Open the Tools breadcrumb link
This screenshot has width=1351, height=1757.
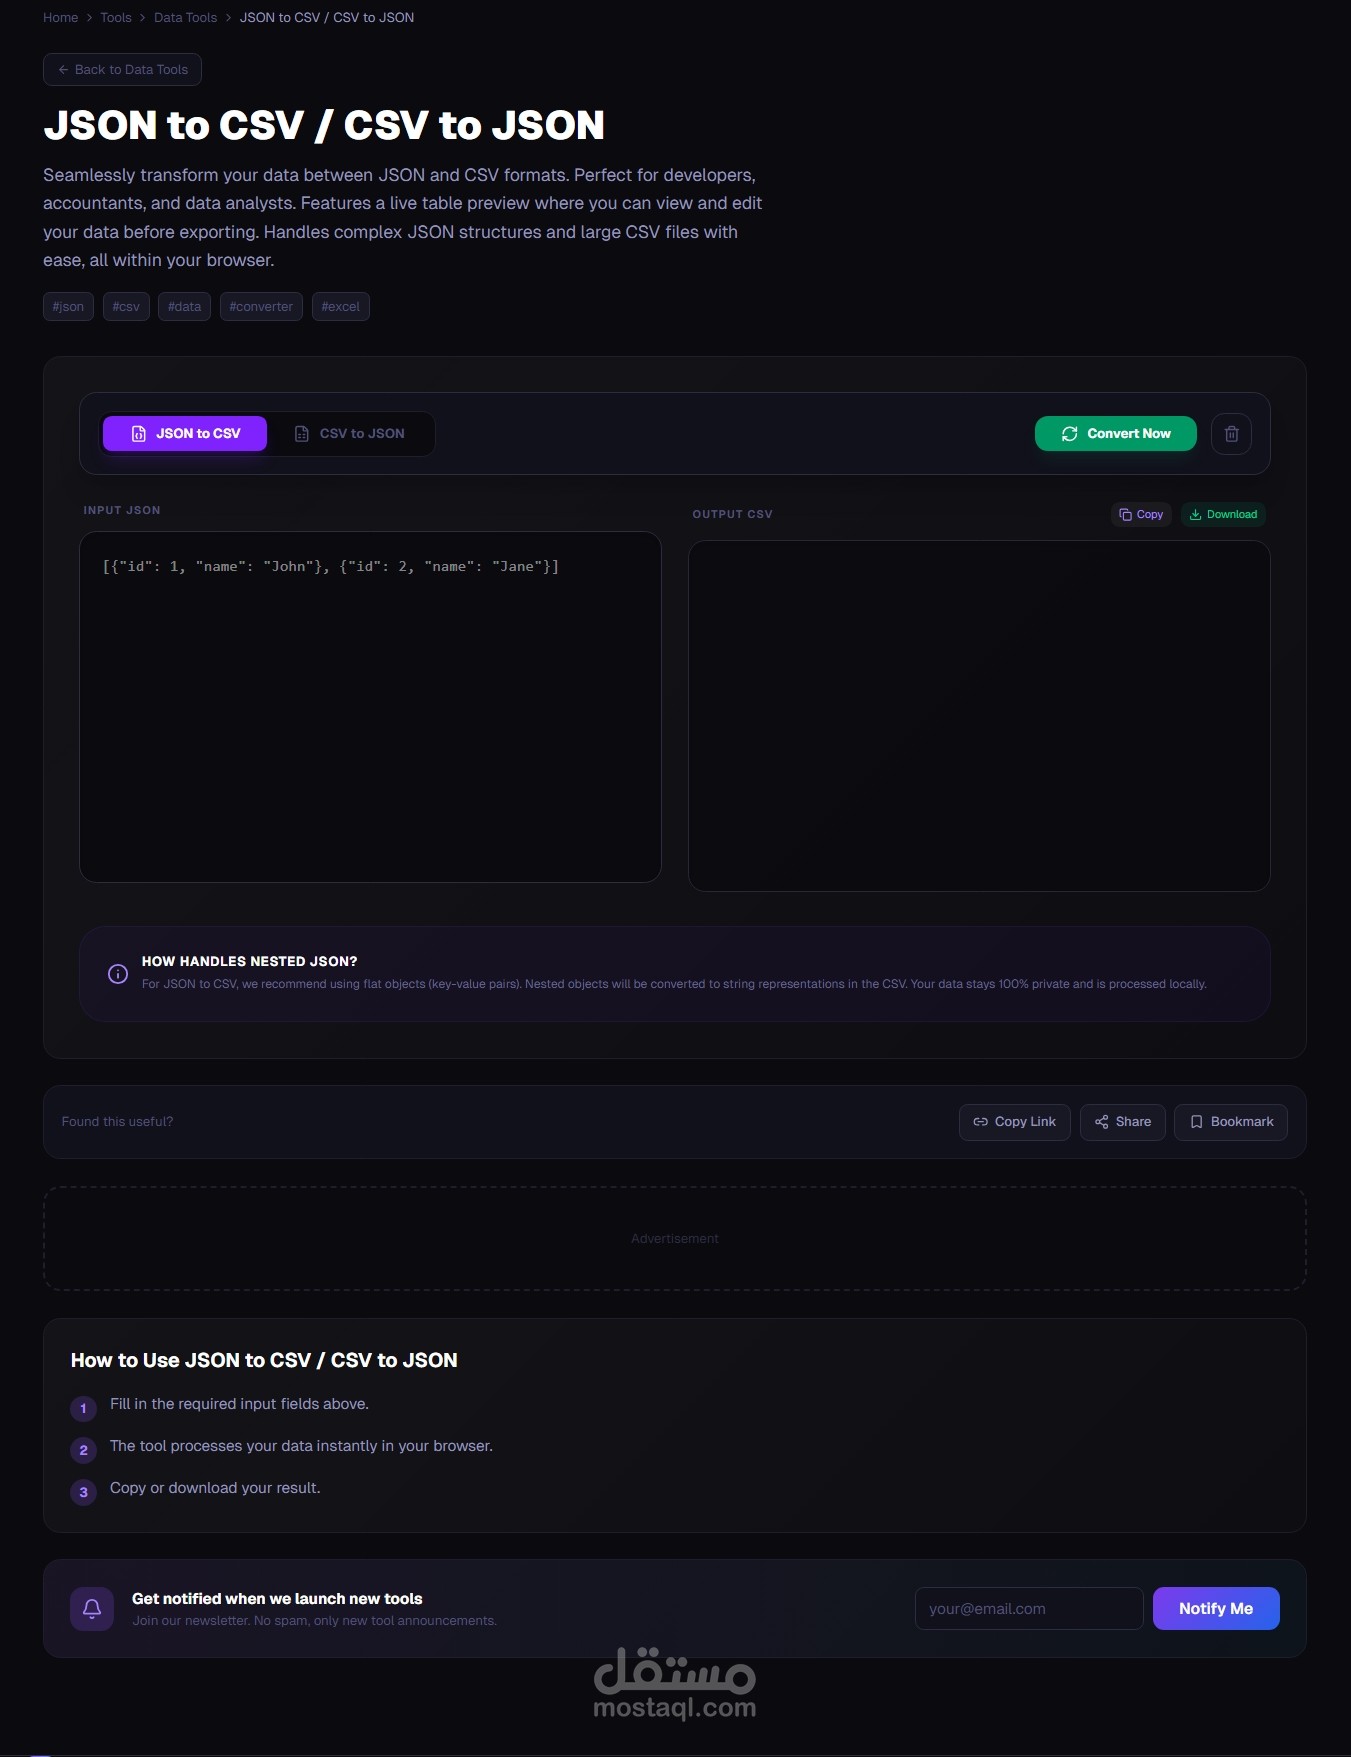(x=116, y=18)
